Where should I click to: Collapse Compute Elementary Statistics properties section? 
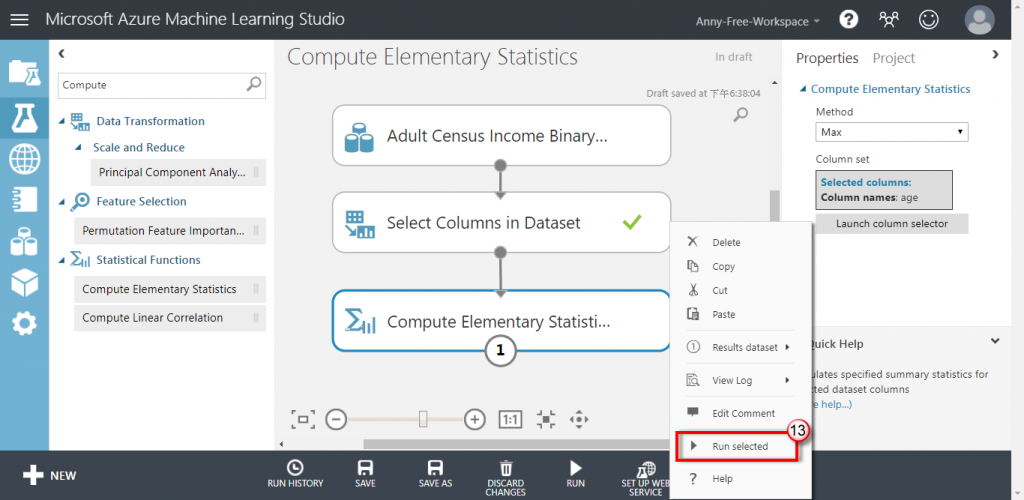tap(804, 89)
